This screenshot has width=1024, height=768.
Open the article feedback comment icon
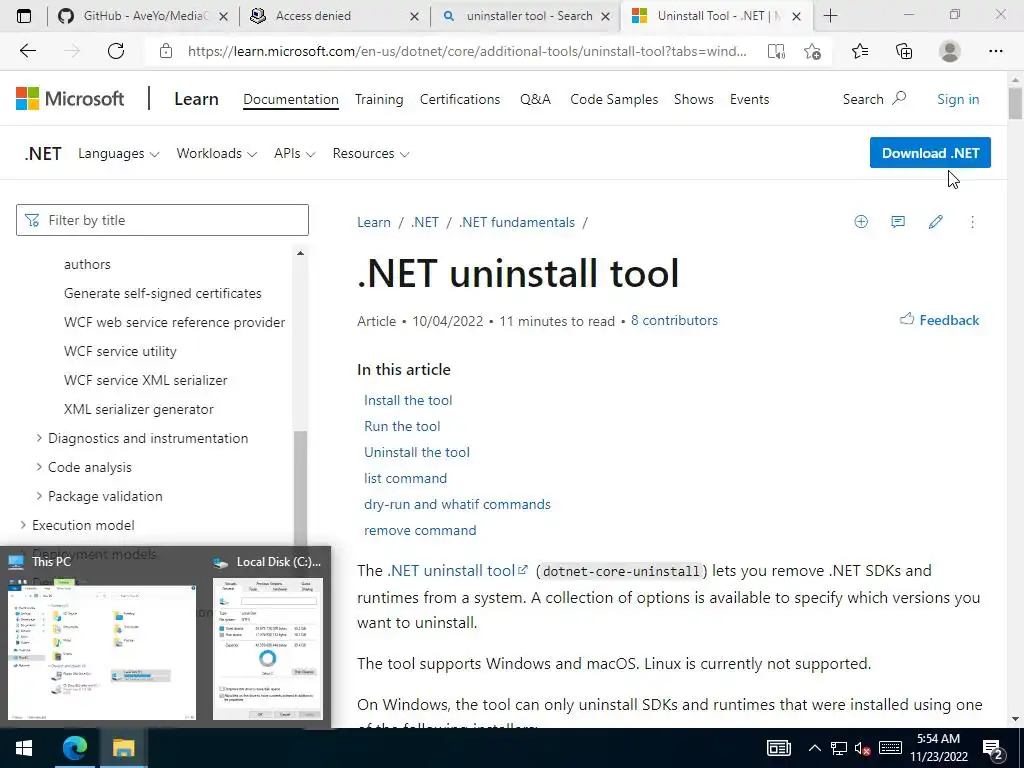(x=898, y=222)
